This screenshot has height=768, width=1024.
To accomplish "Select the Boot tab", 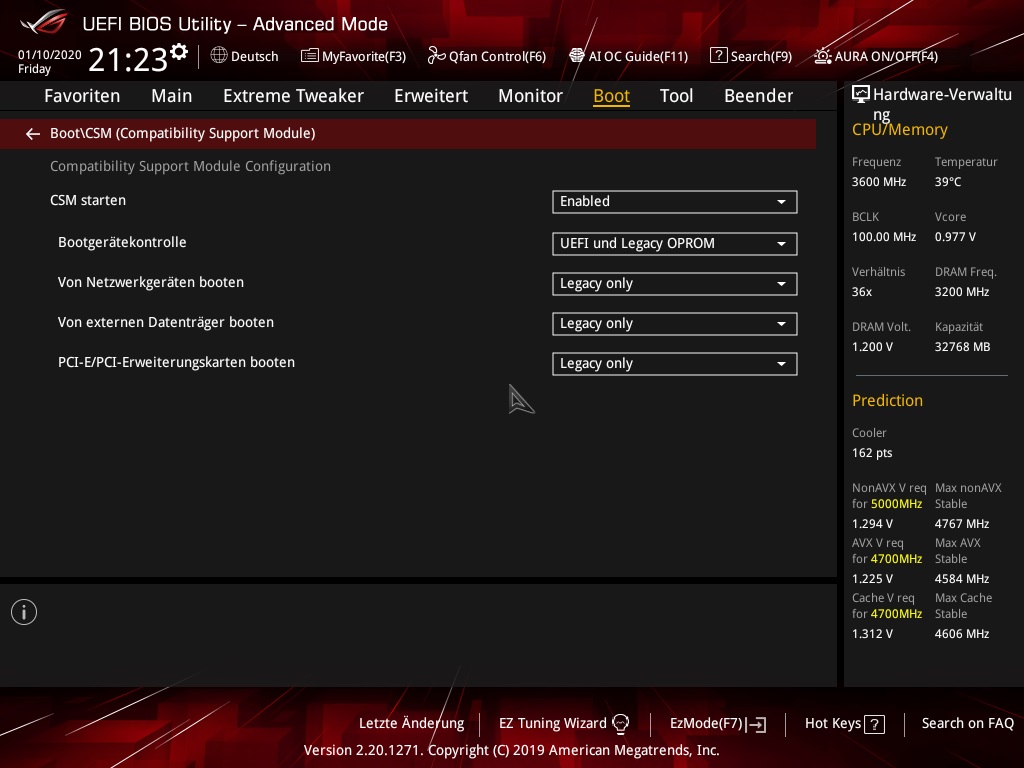I will click(611, 96).
